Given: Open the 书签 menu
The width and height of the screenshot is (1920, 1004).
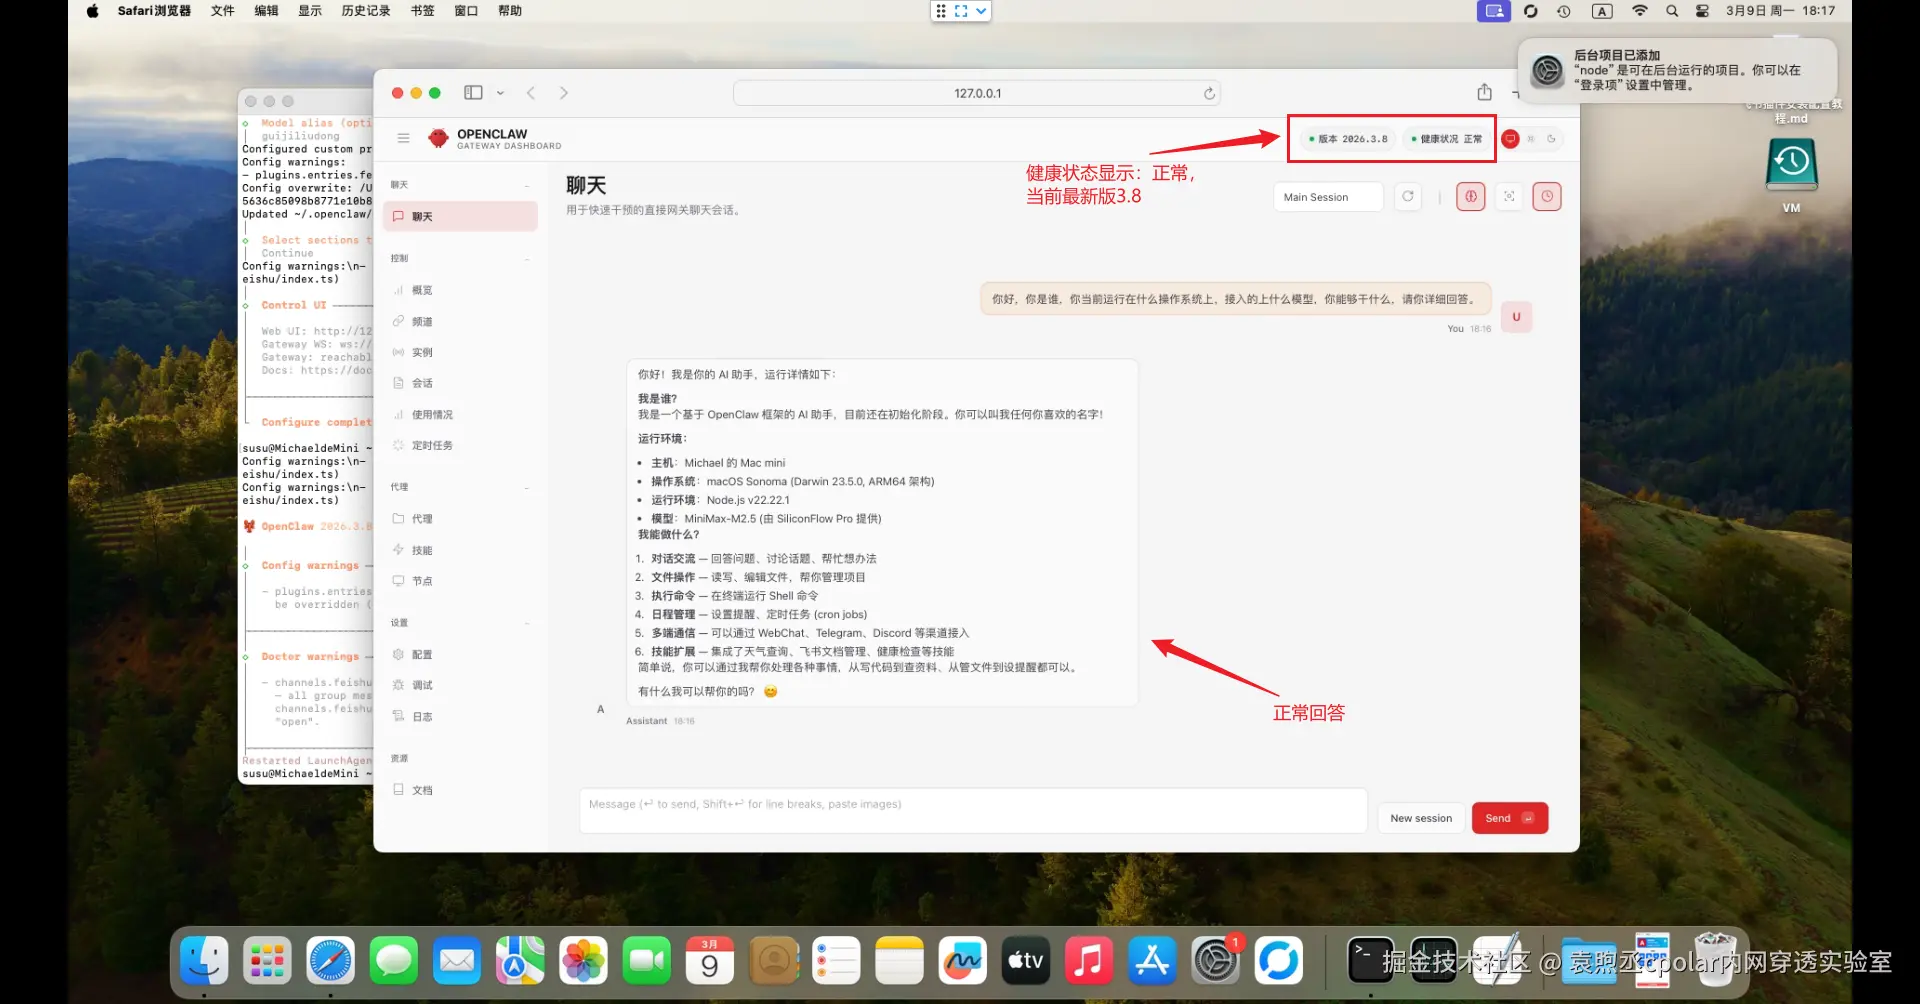Looking at the screenshot, I should tap(423, 11).
